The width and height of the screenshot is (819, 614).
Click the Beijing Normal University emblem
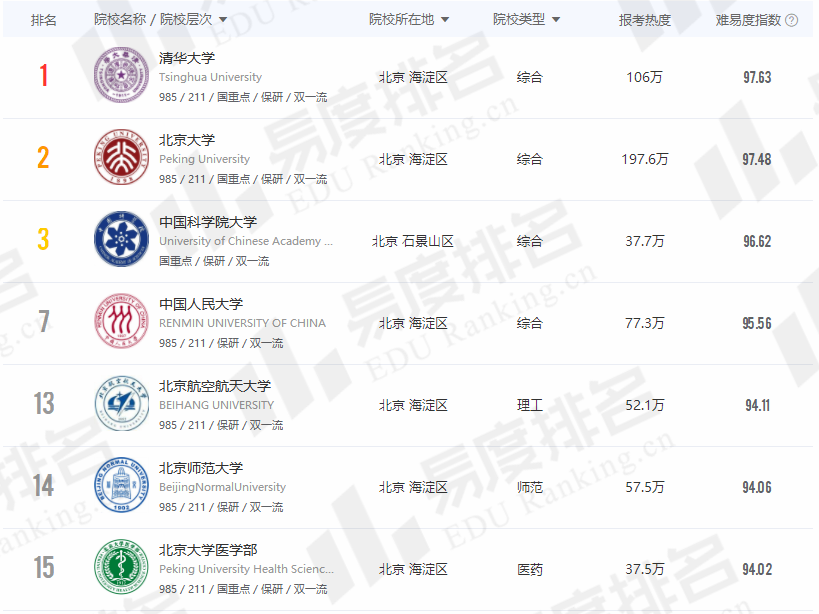122,486
